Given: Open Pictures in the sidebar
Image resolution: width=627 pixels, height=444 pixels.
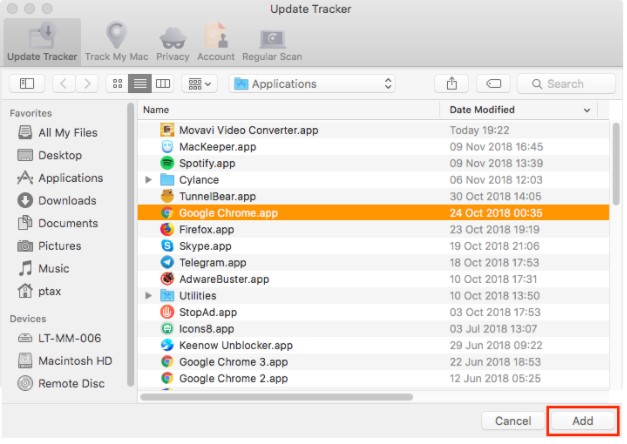Looking at the screenshot, I should [x=49, y=246].
